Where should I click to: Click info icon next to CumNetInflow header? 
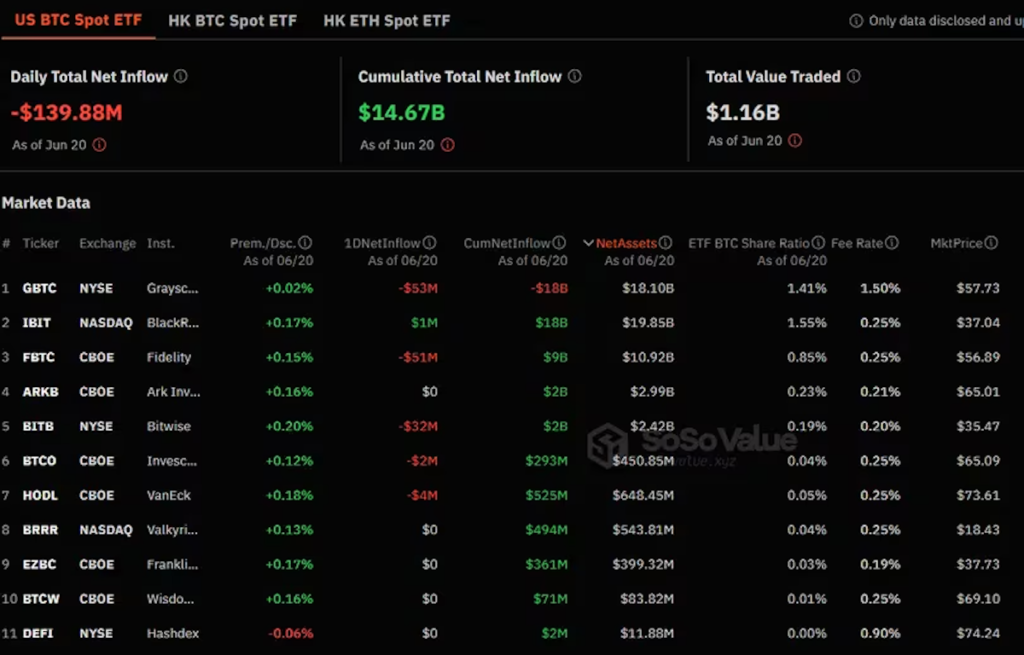tap(560, 243)
